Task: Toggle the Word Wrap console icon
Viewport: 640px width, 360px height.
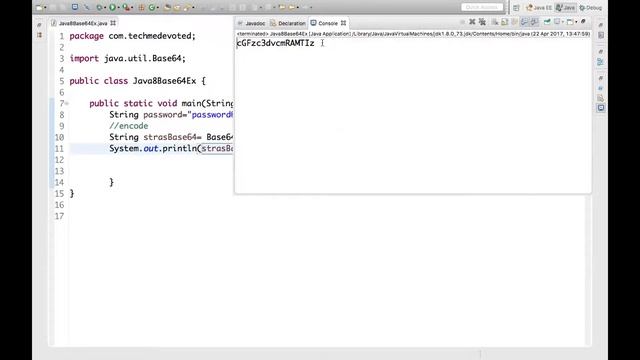Action: tap(514, 22)
